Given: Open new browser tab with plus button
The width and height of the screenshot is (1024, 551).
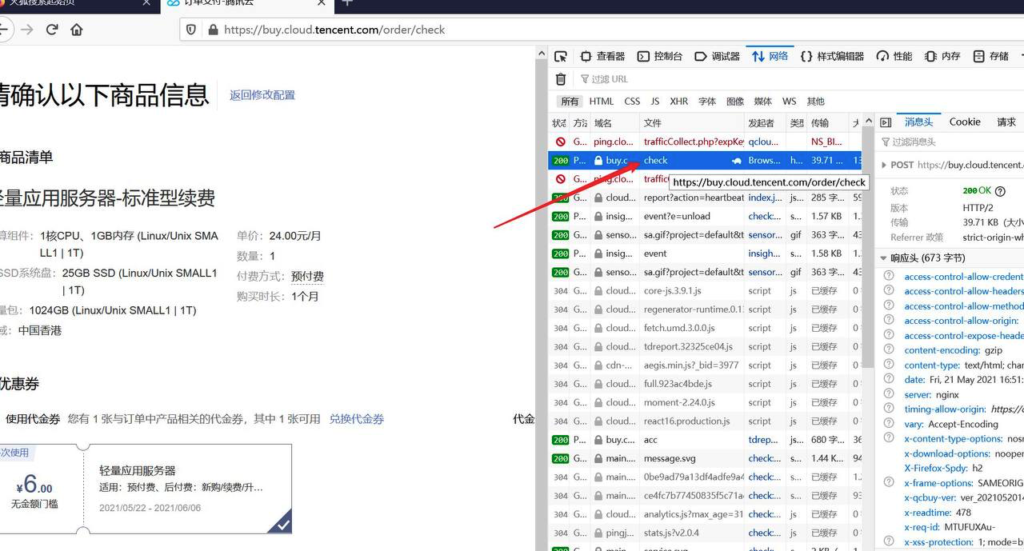Looking at the screenshot, I should 347,3.
